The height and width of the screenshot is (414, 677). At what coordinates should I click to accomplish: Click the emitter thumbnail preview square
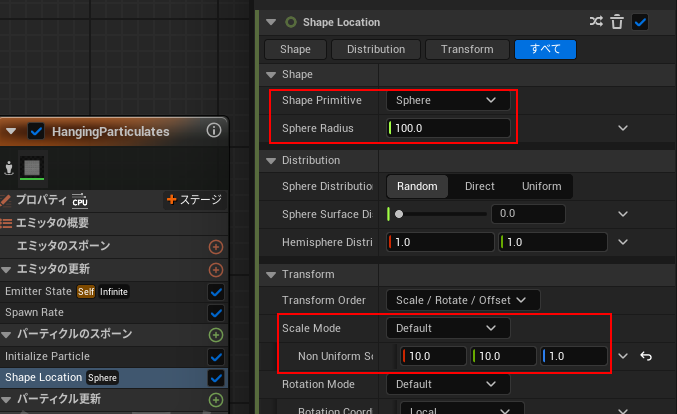(x=33, y=167)
